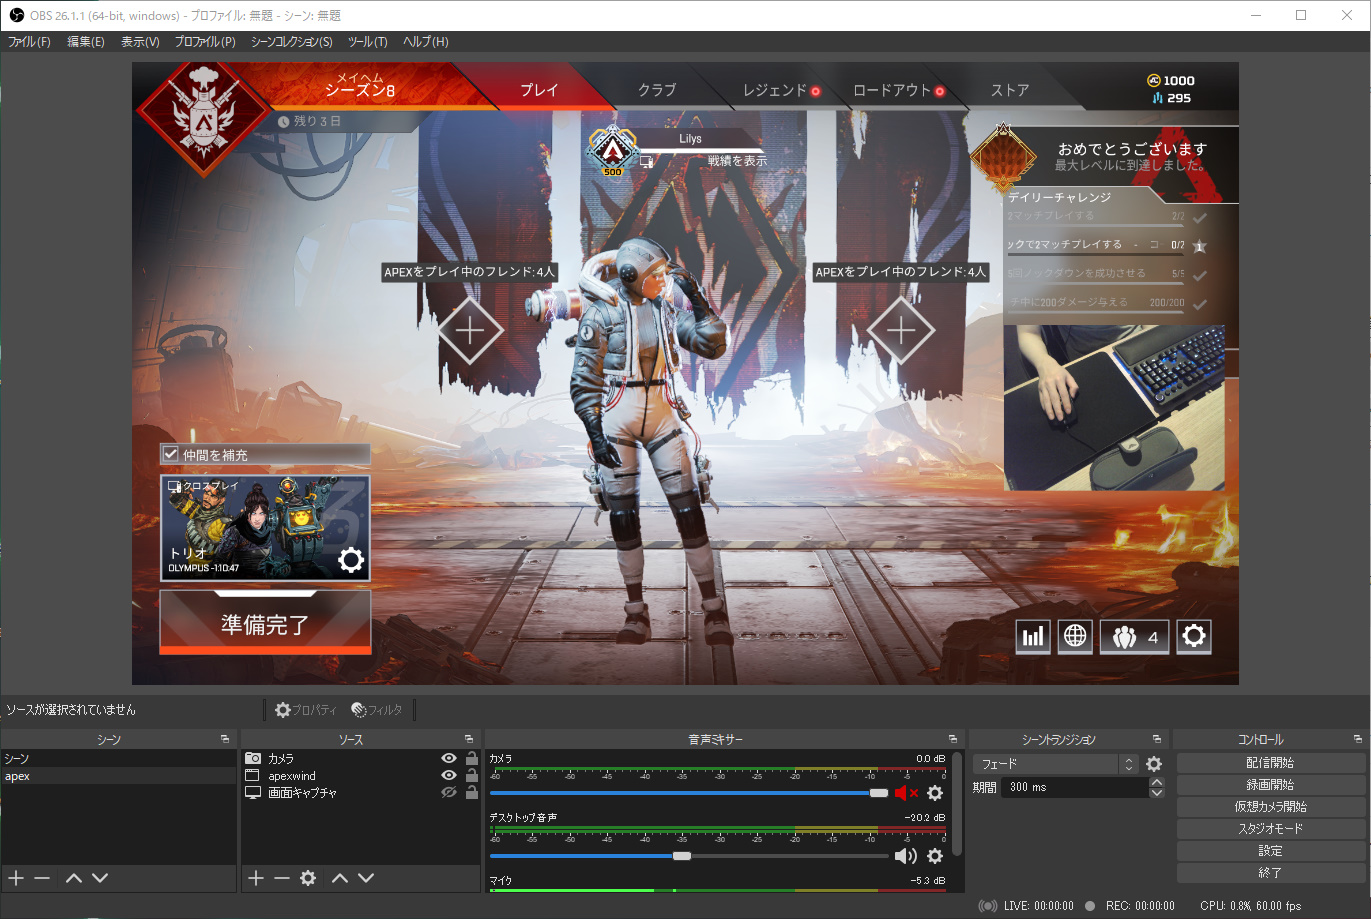The height and width of the screenshot is (919, 1371).
Task: Click the webcam overlay in the preview
Action: click(x=1114, y=408)
